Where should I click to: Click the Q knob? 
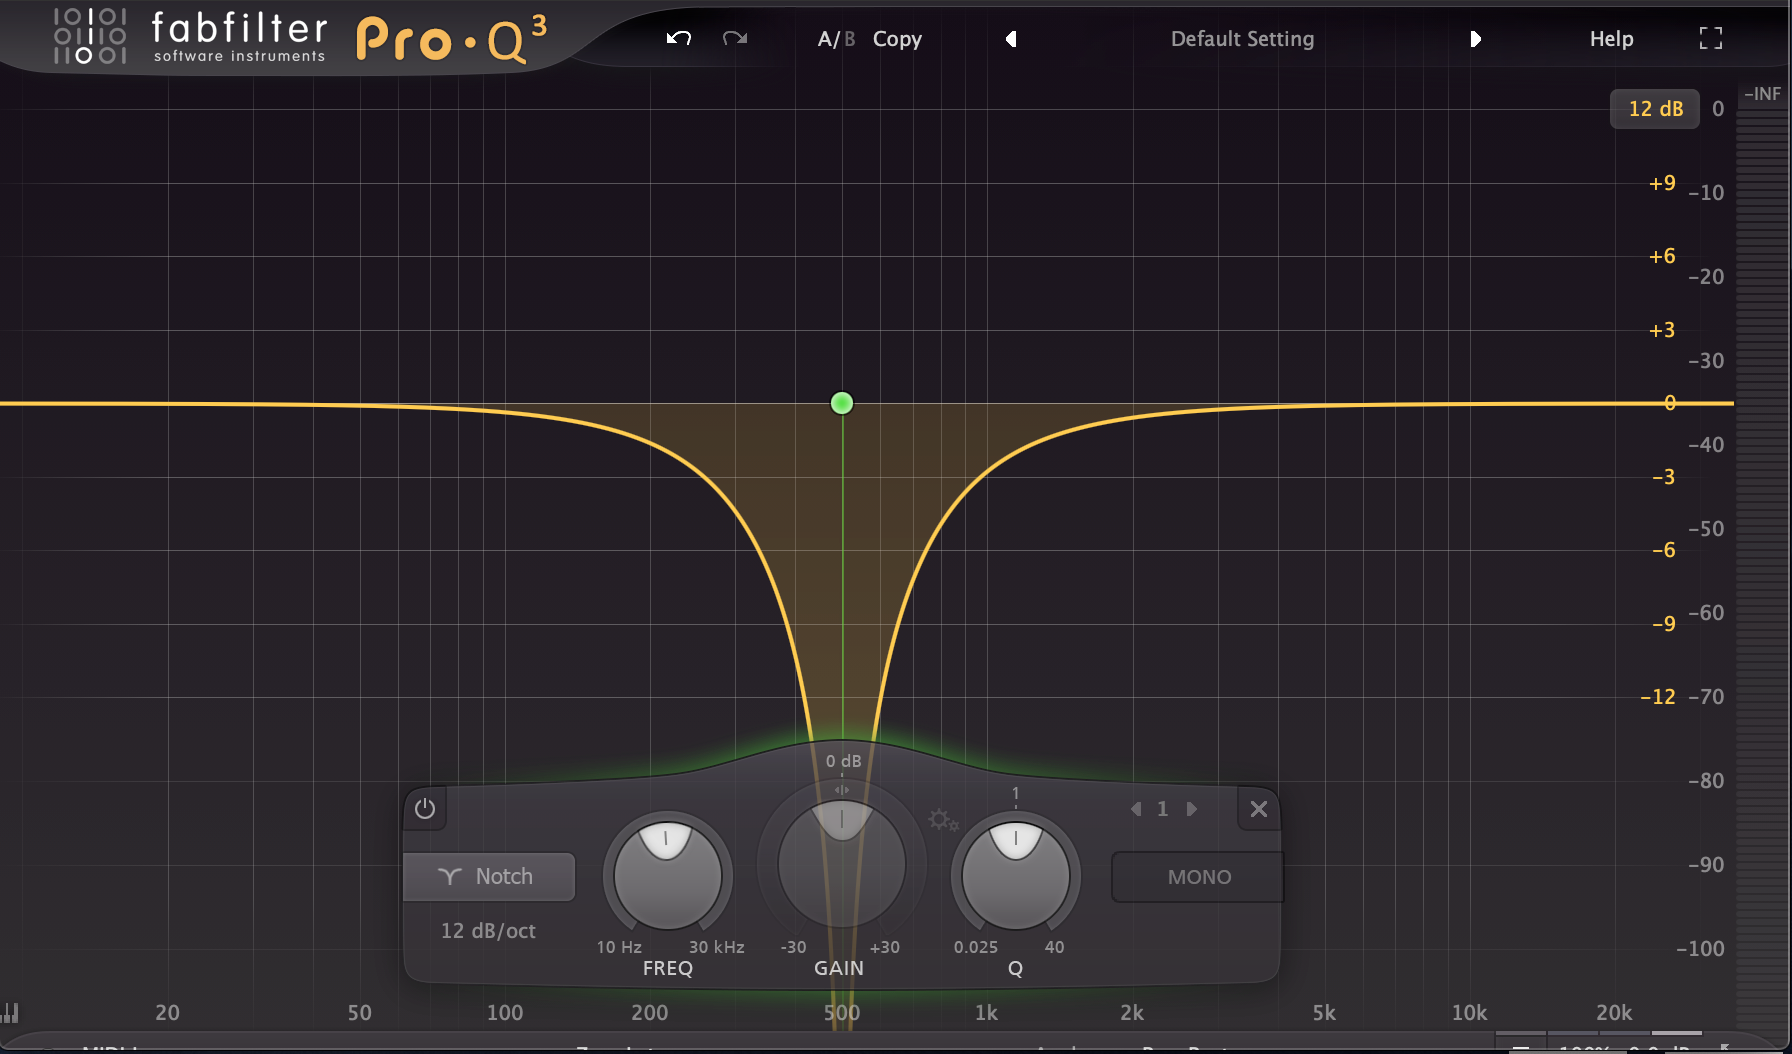[1015, 875]
